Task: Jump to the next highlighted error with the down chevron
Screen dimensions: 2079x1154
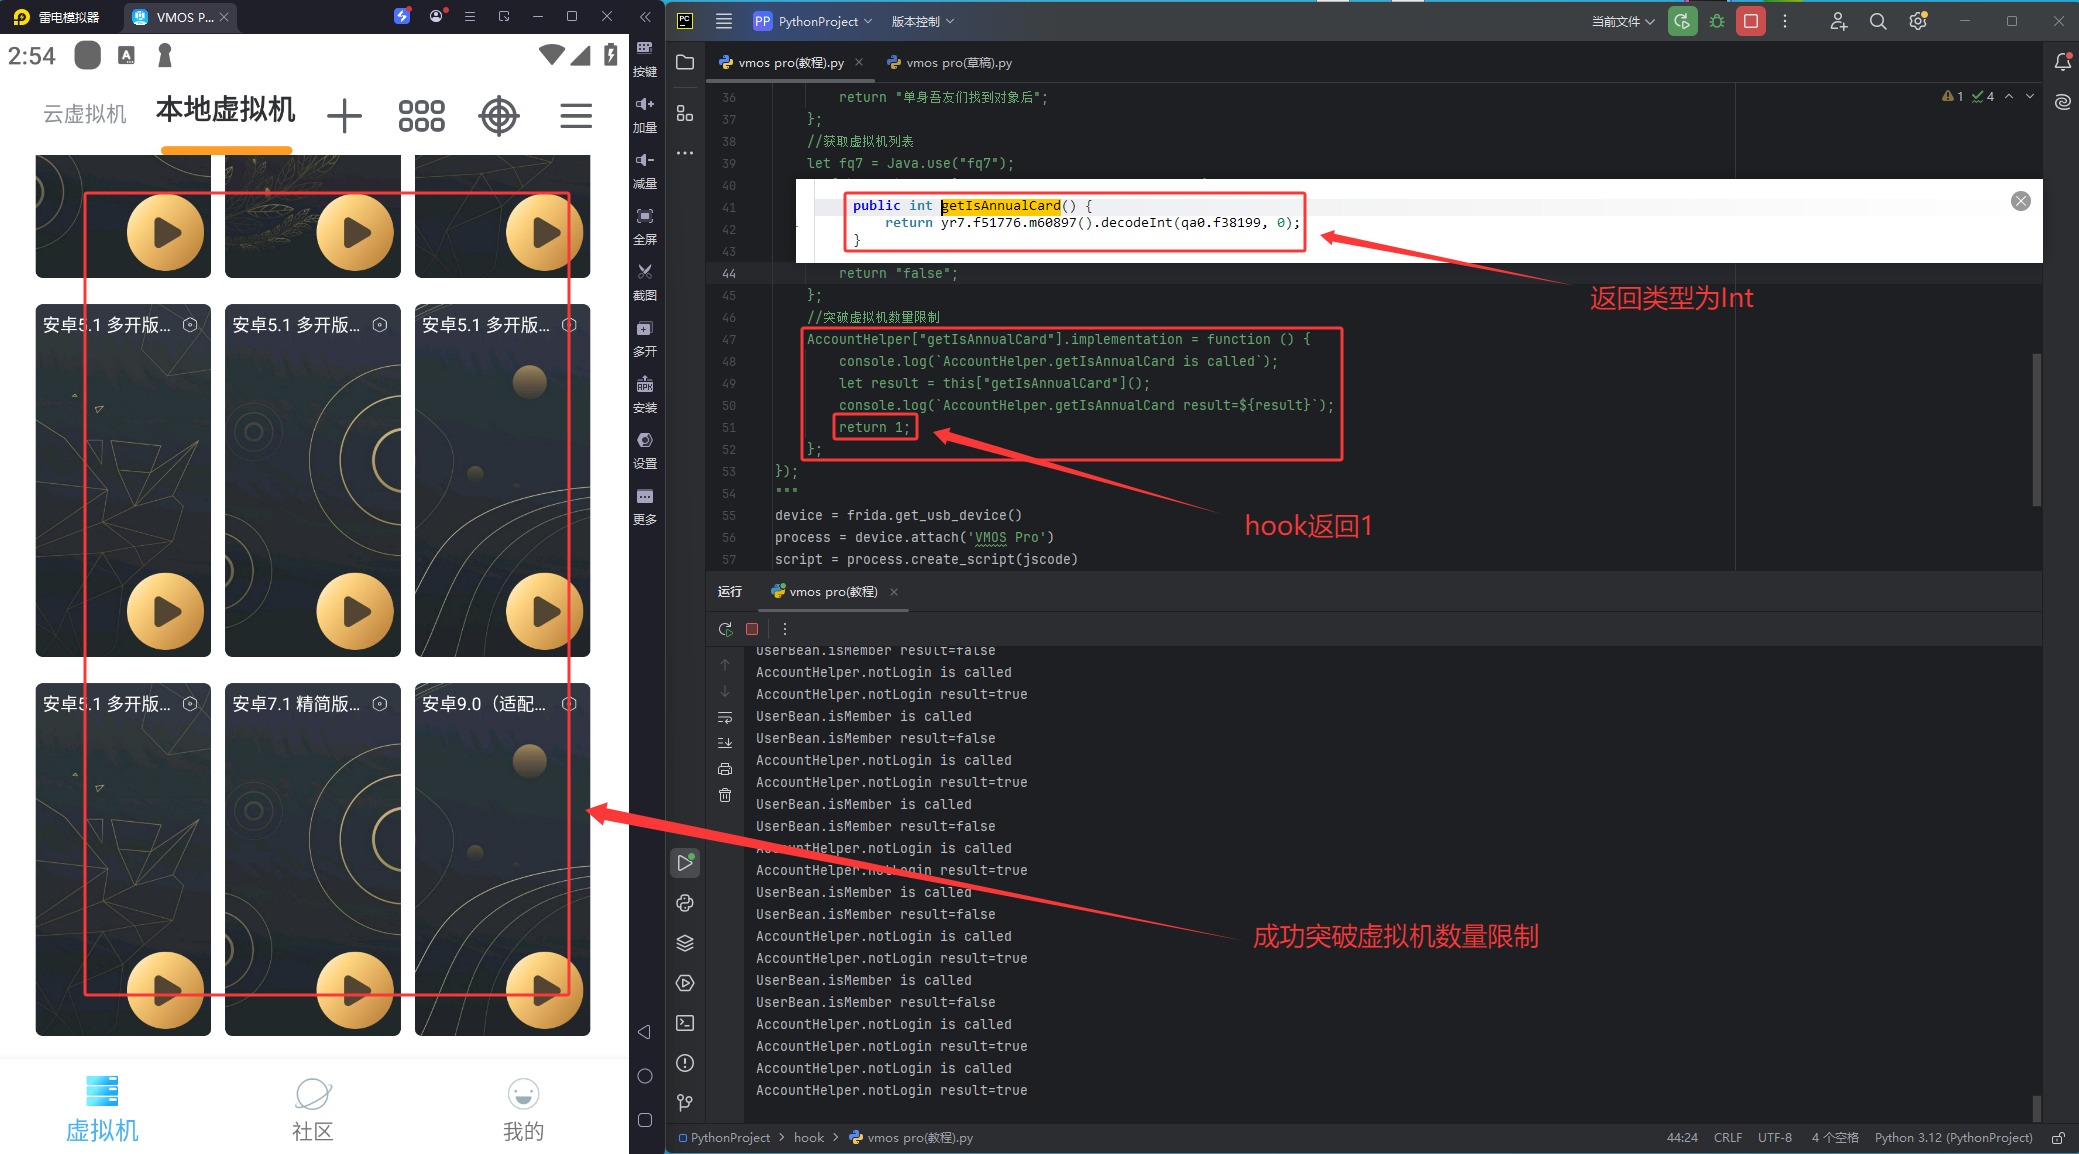Action: point(2030,96)
